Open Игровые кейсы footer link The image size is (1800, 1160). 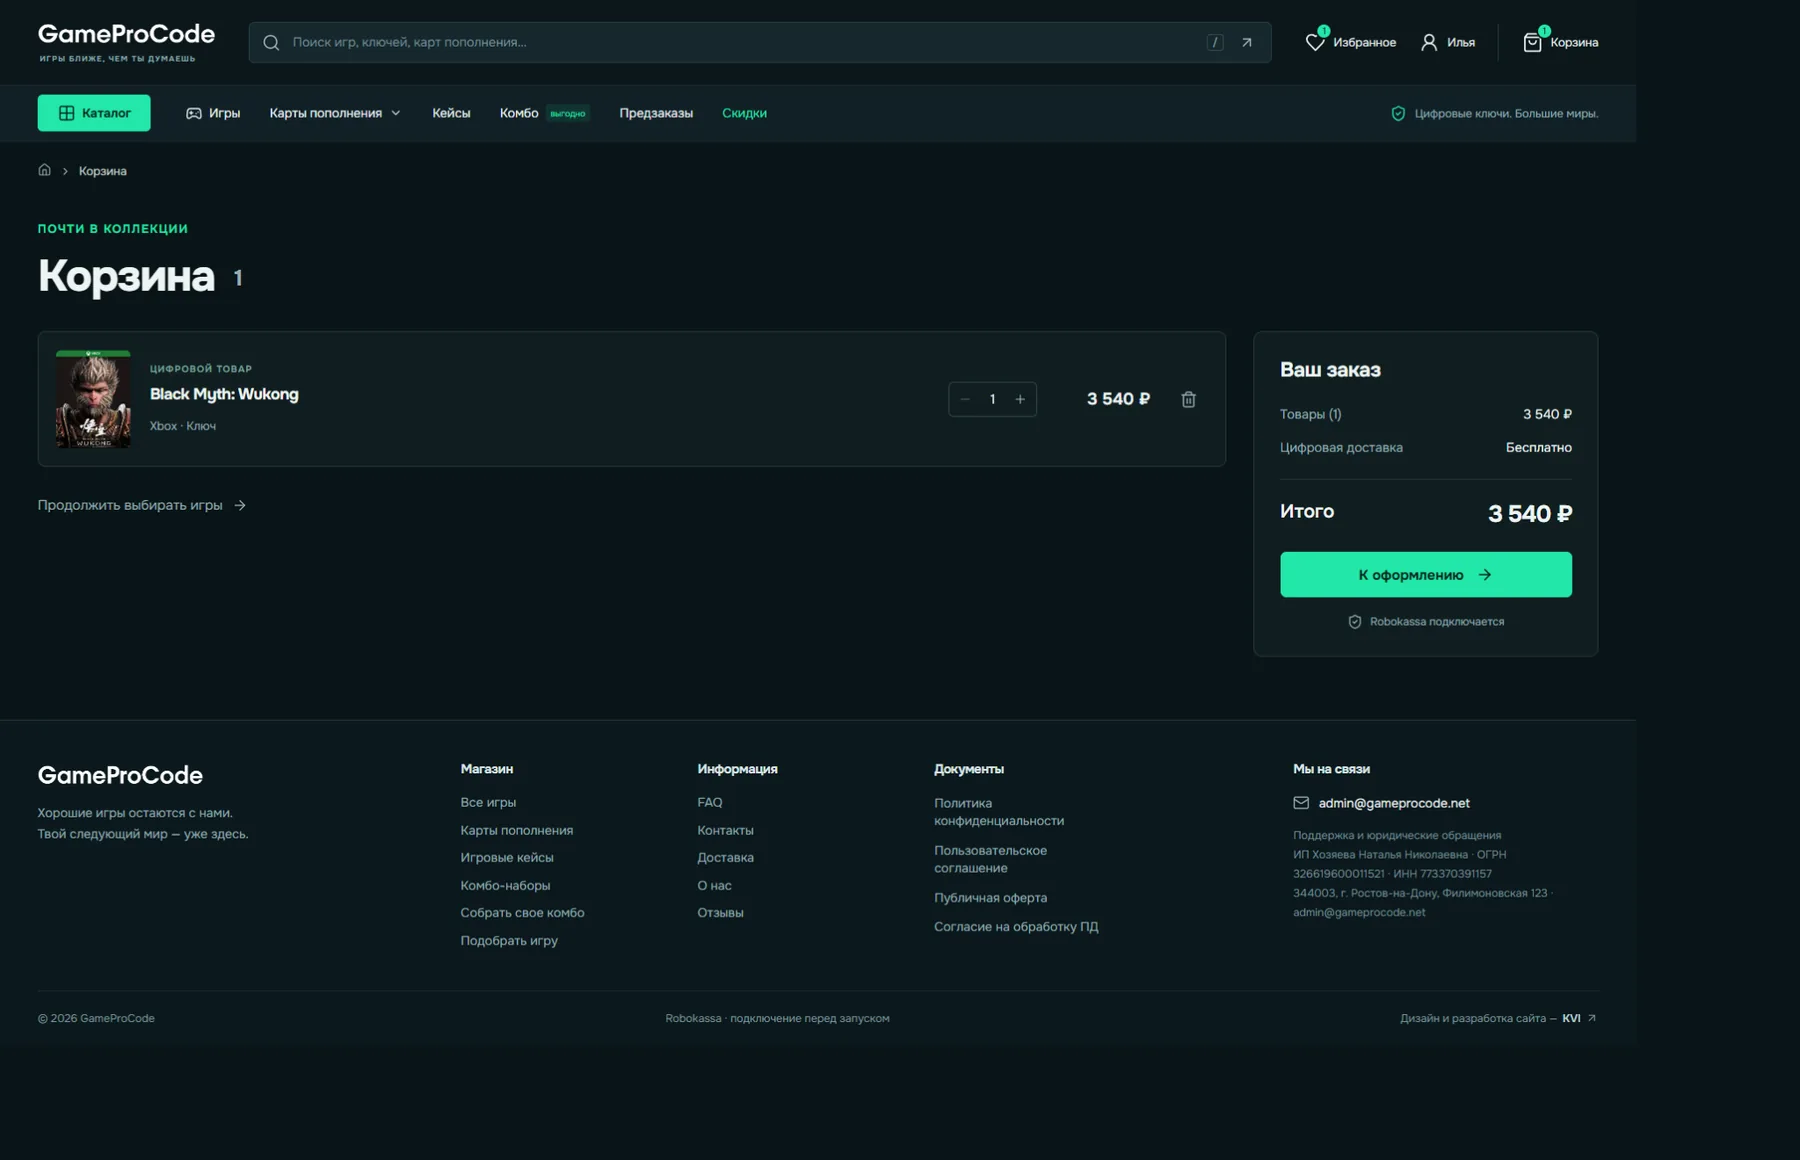[x=507, y=857]
